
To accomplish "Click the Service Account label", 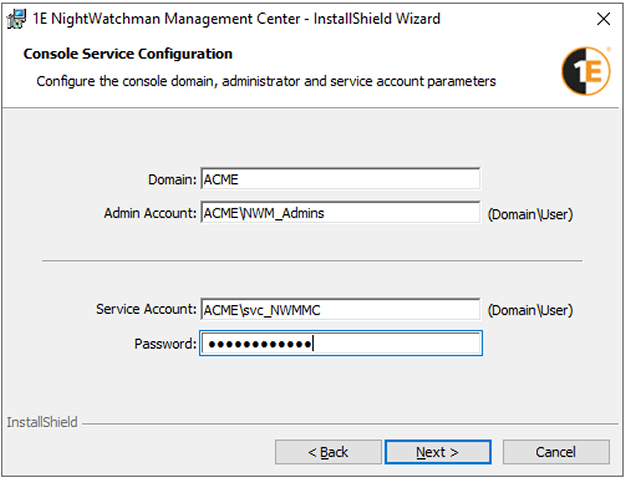I will coord(146,310).
